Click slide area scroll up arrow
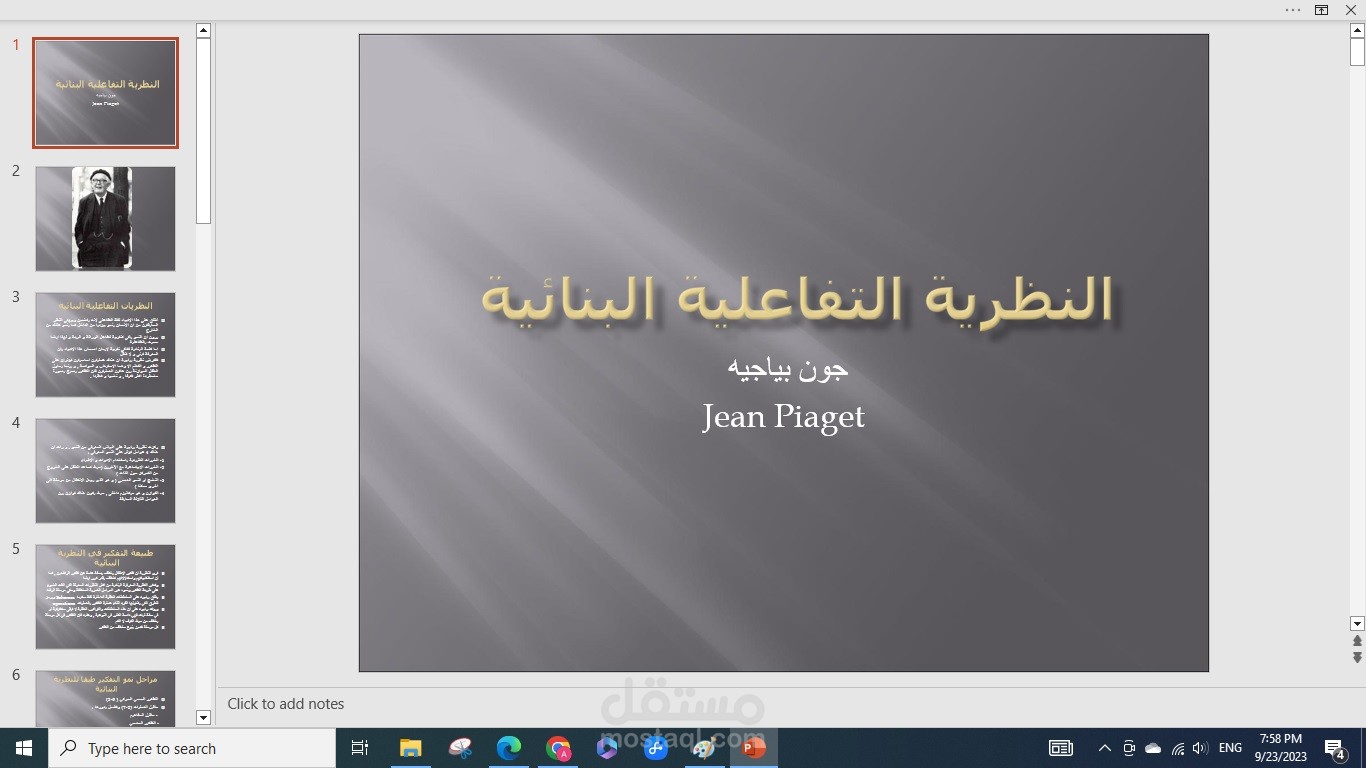Screen dimensions: 1366x768 click(x=1357, y=30)
